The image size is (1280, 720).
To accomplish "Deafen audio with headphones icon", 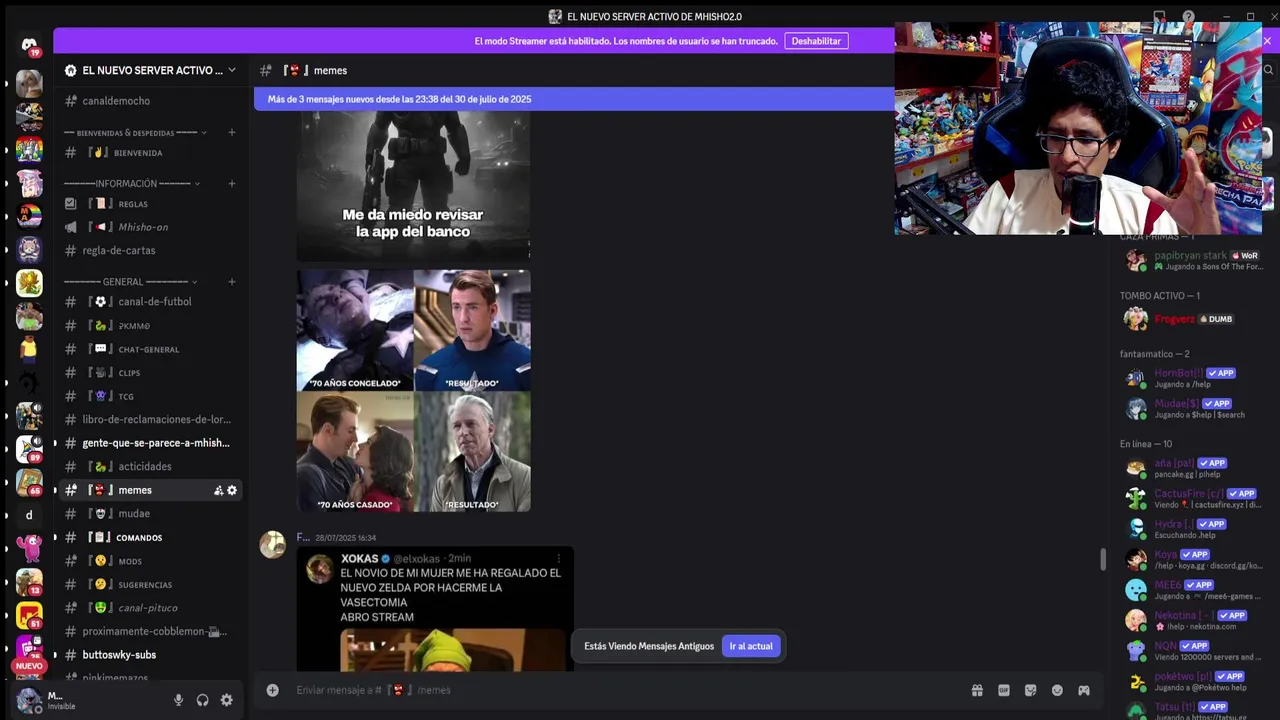I will point(202,700).
